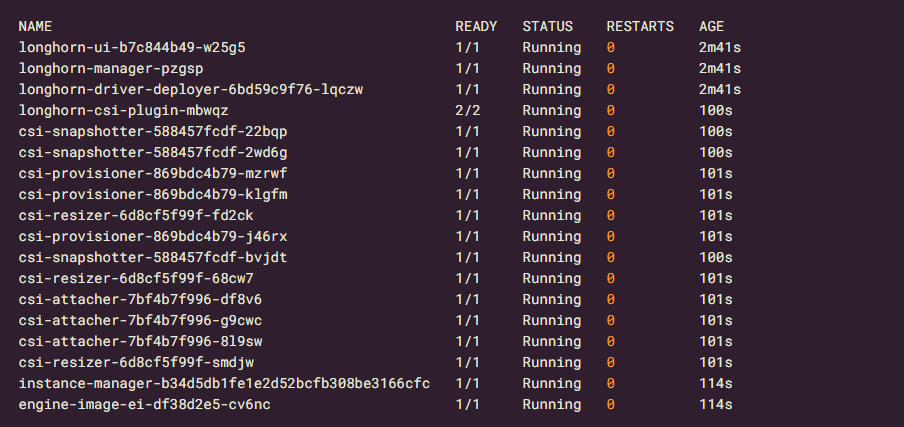Click the AGE column header
This screenshot has height=427, width=904.
711,27
